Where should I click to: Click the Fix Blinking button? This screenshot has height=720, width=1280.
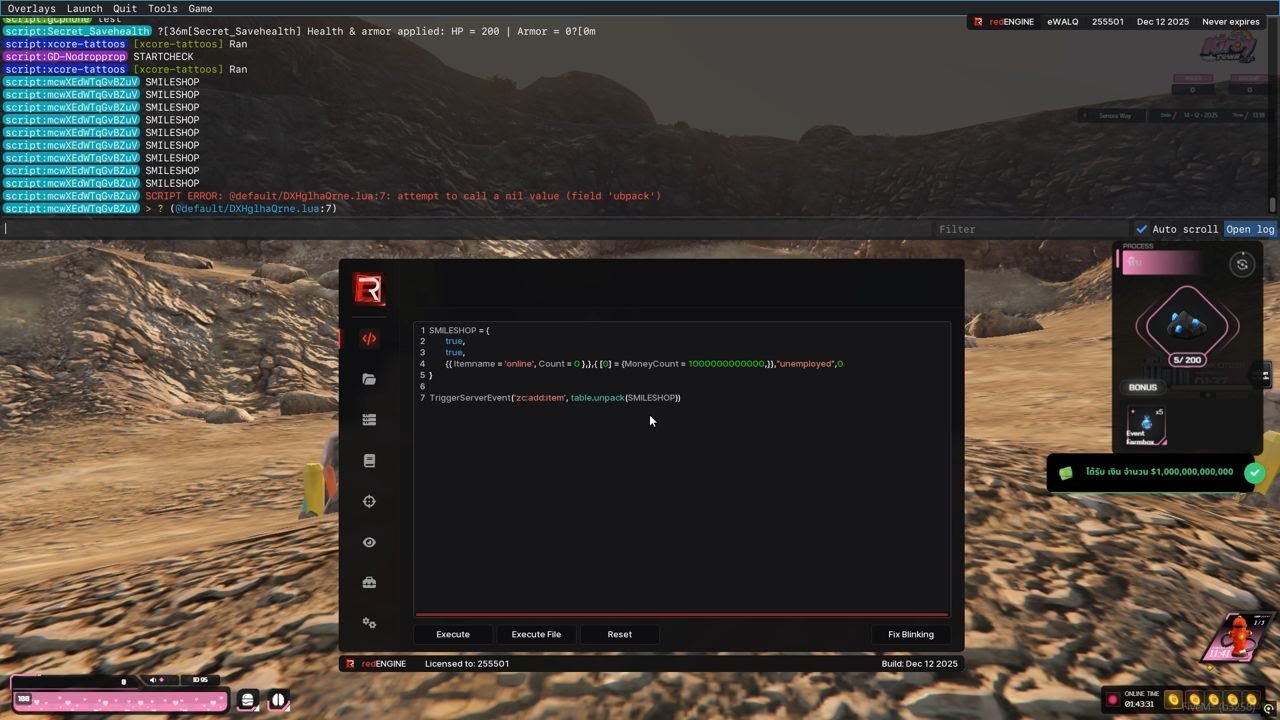(911, 634)
